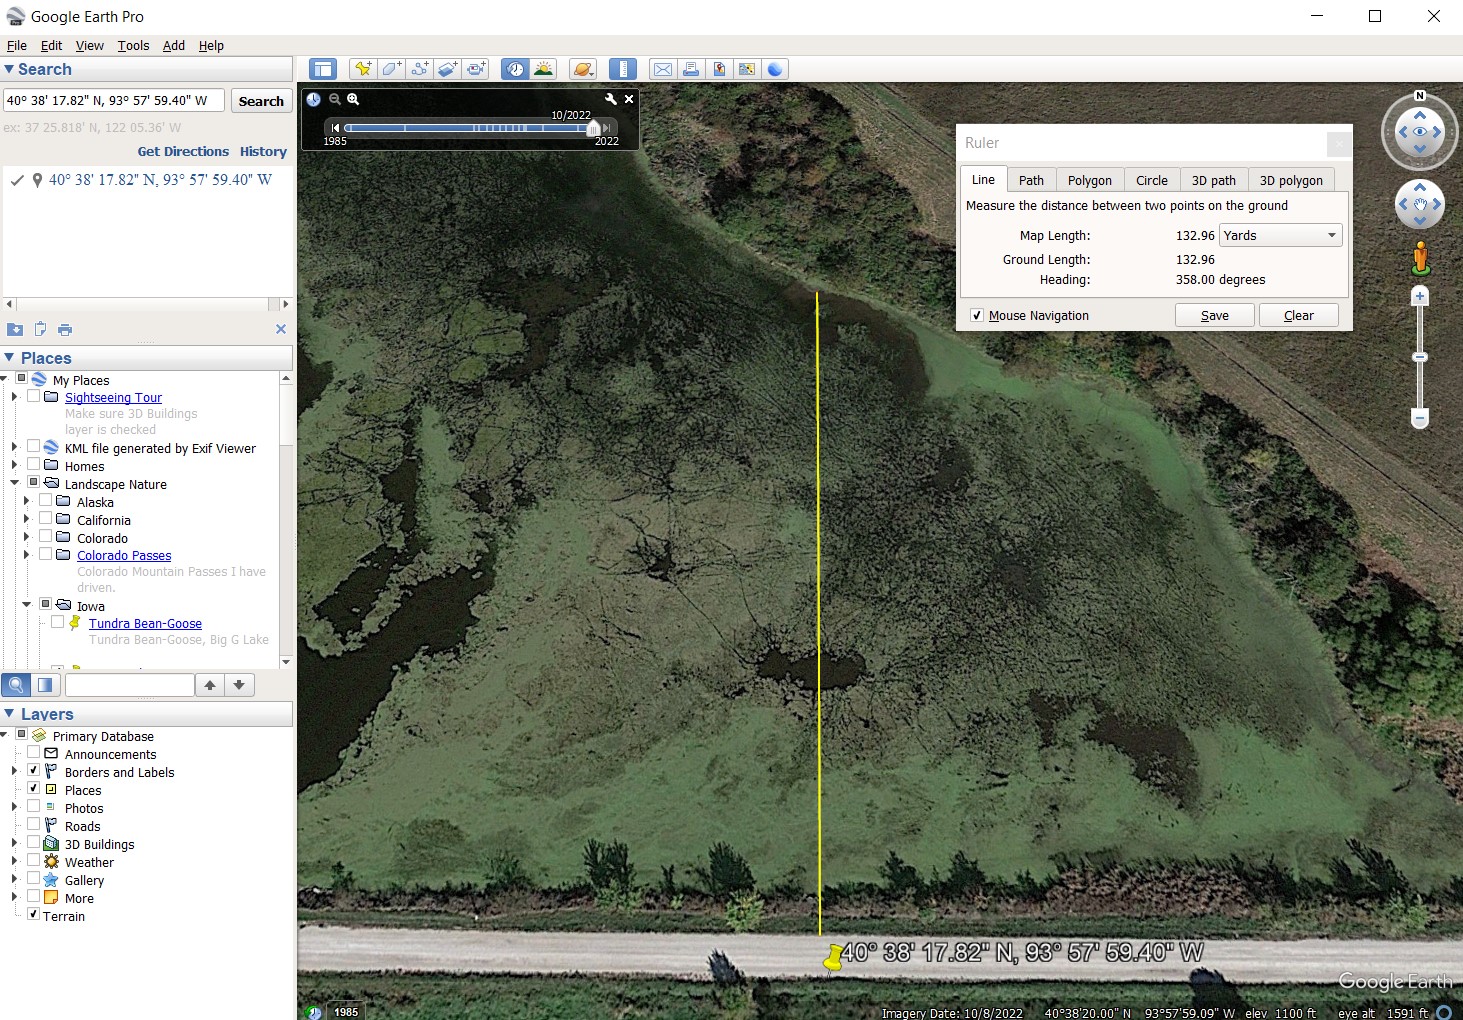
Task: Open time slider options wrench icon
Action: (x=611, y=99)
